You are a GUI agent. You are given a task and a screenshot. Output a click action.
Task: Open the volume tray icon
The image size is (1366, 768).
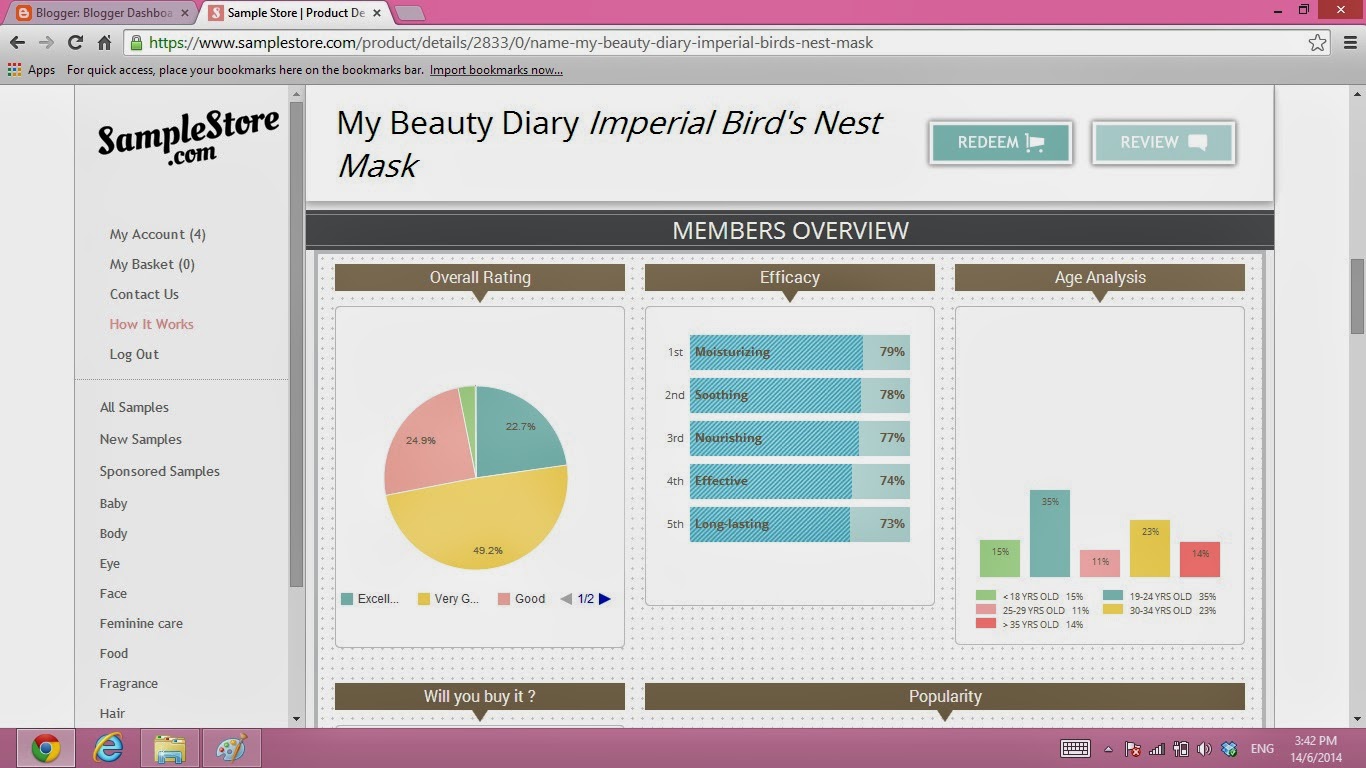click(1204, 749)
